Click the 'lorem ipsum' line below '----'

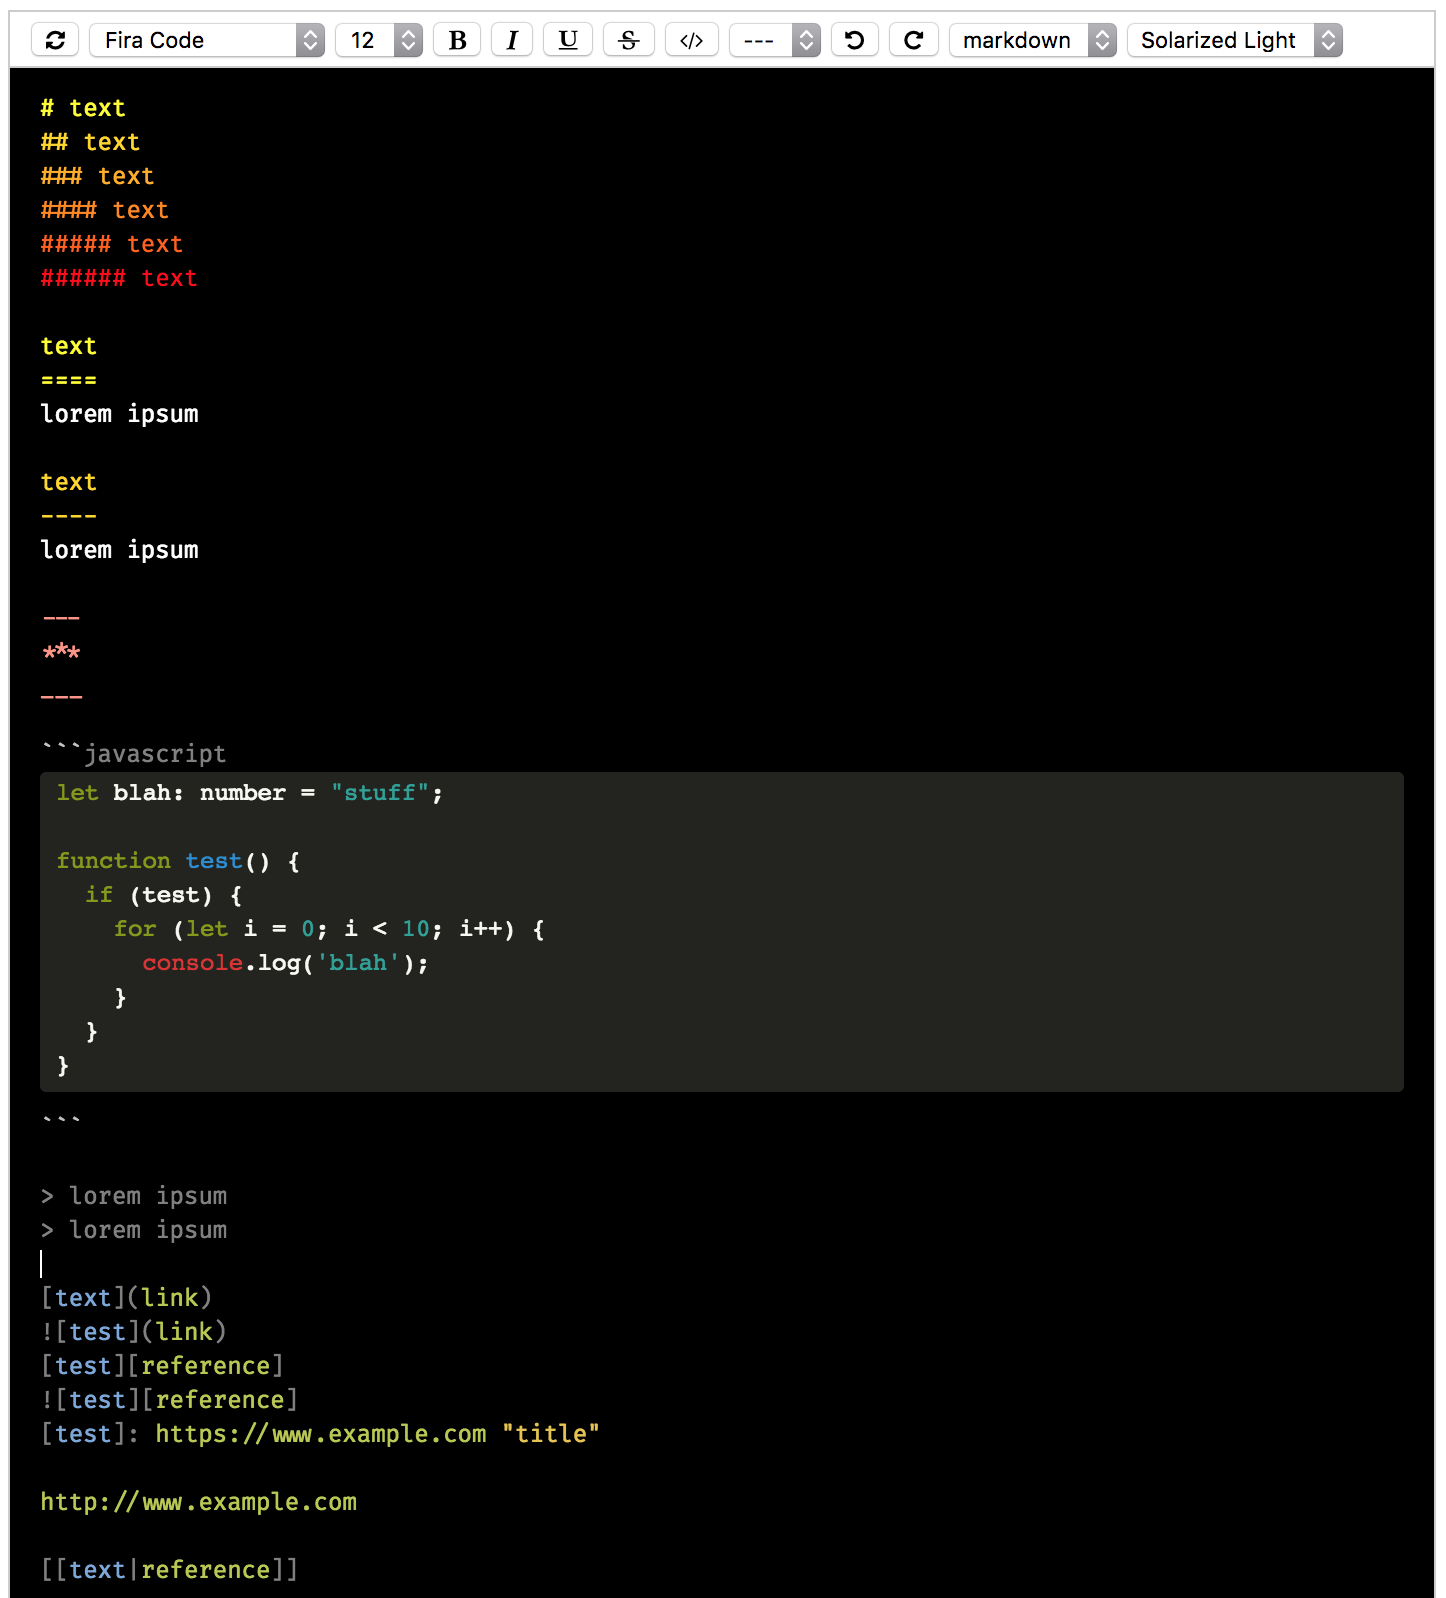[x=120, y=550]
